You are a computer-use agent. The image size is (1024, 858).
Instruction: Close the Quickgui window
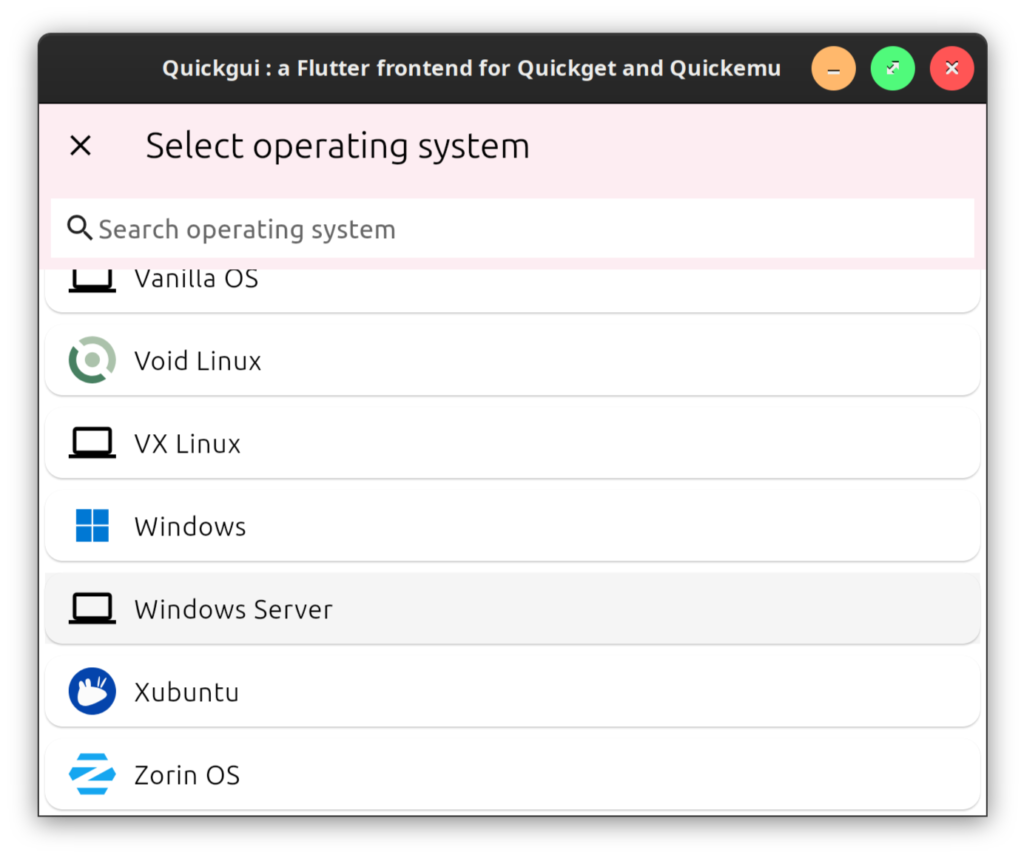click(x=951, y=69)
